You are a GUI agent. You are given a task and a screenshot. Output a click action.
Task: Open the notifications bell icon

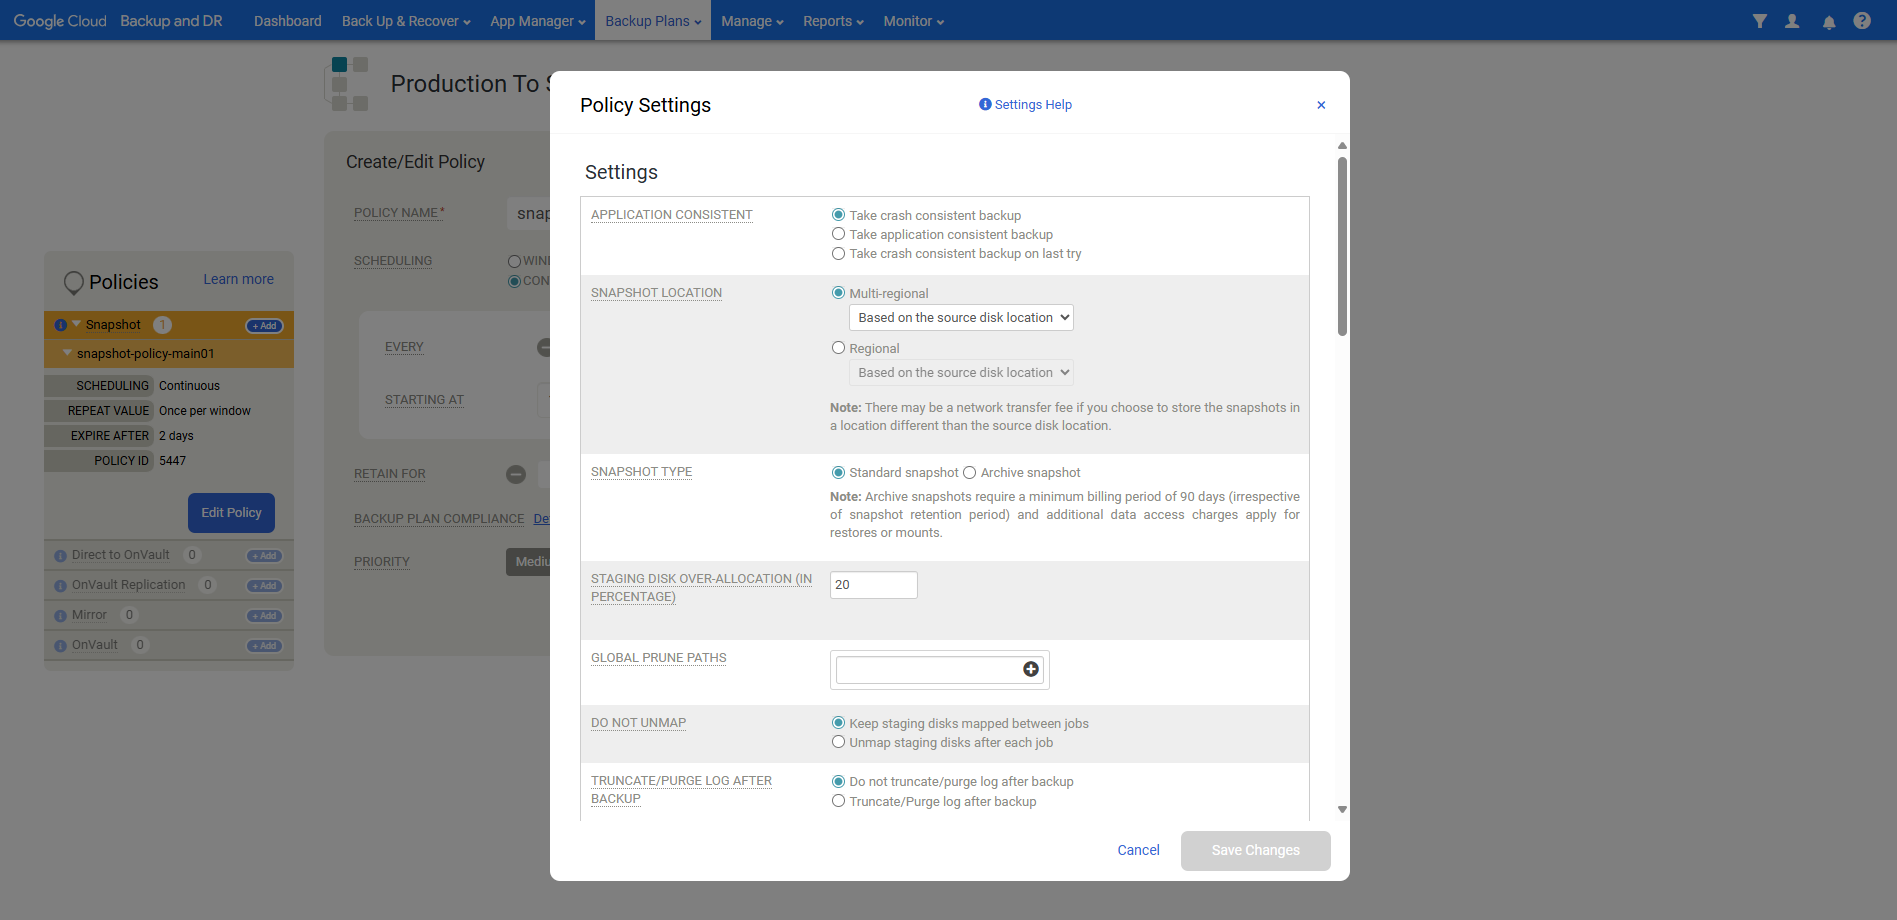(x=1828, y=22)
